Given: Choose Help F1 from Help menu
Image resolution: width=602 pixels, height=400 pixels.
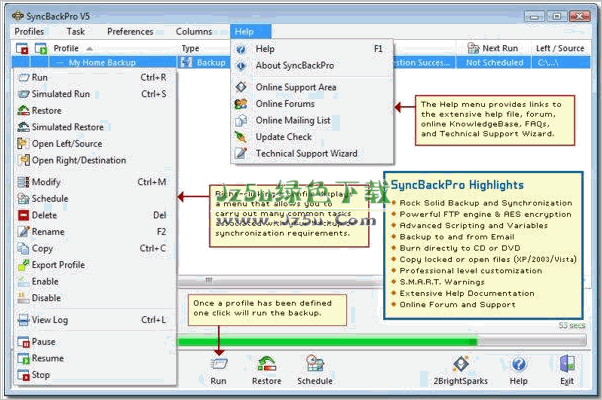Looking at the screenshot, I should (x=313, y=49).
